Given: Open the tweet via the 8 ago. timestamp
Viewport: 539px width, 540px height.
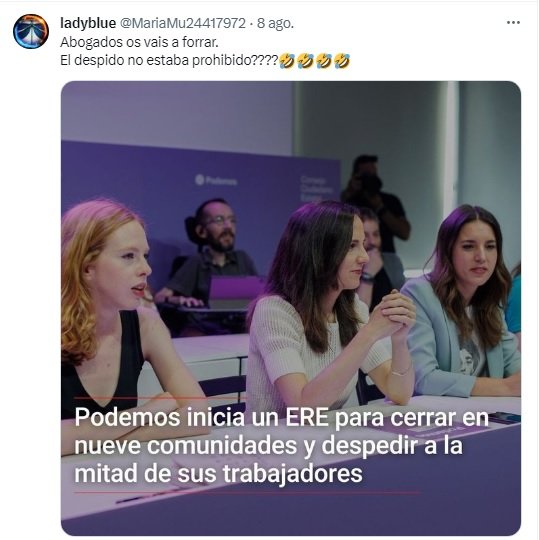Looking at the screenshot, I should (275, 23).
